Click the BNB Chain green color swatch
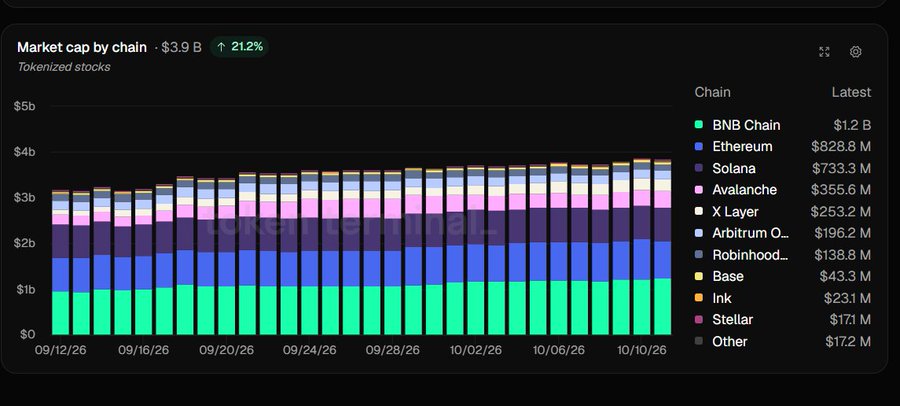The width and height of the screenshot is (900, 406). [x=699, y=125]
